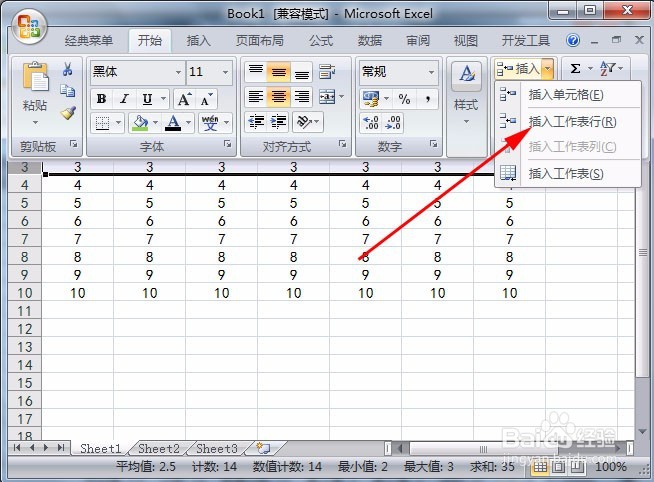Toggle top vertical alignment
This screenshot has width=654, height=482.
tap(256, 72)
